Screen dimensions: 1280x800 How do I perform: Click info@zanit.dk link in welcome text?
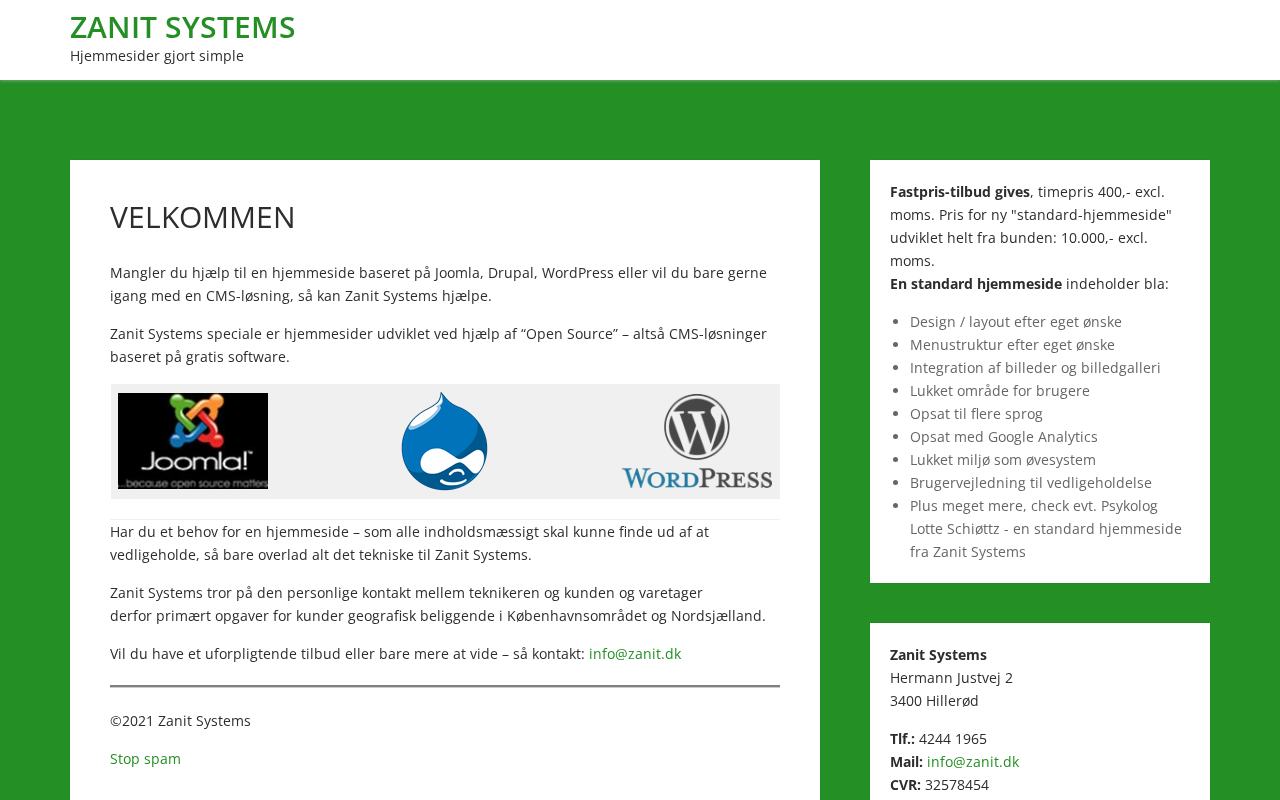[635, 654]
